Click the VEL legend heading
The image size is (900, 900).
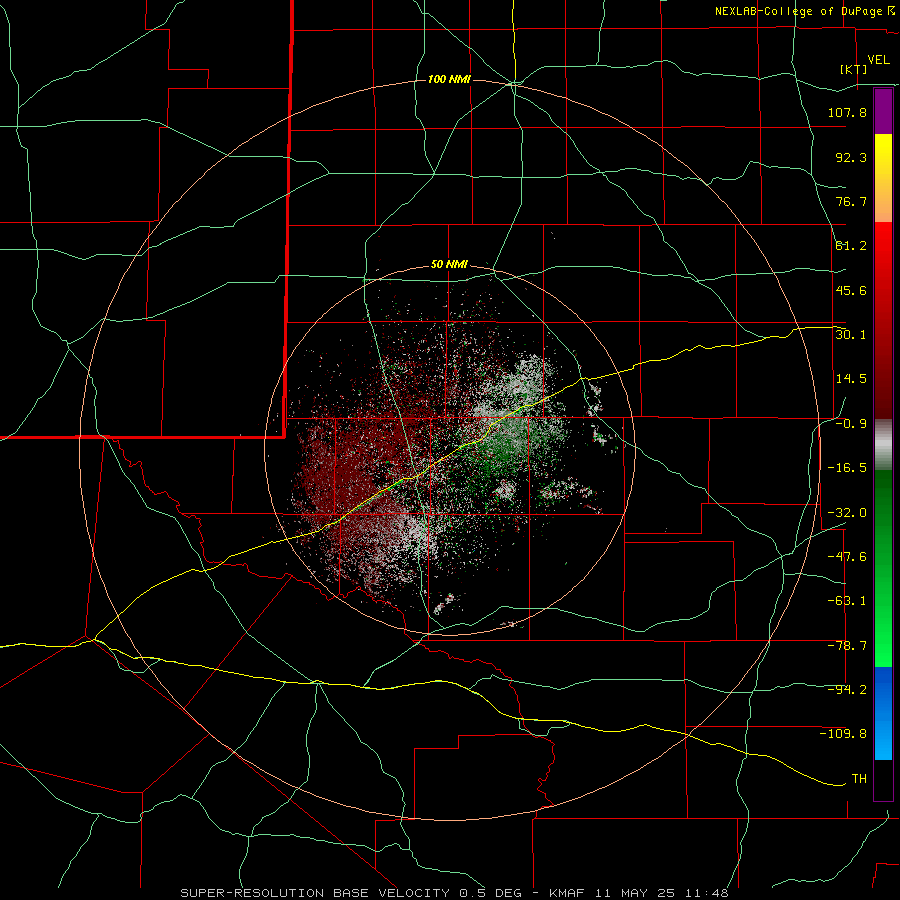(878, 60)
